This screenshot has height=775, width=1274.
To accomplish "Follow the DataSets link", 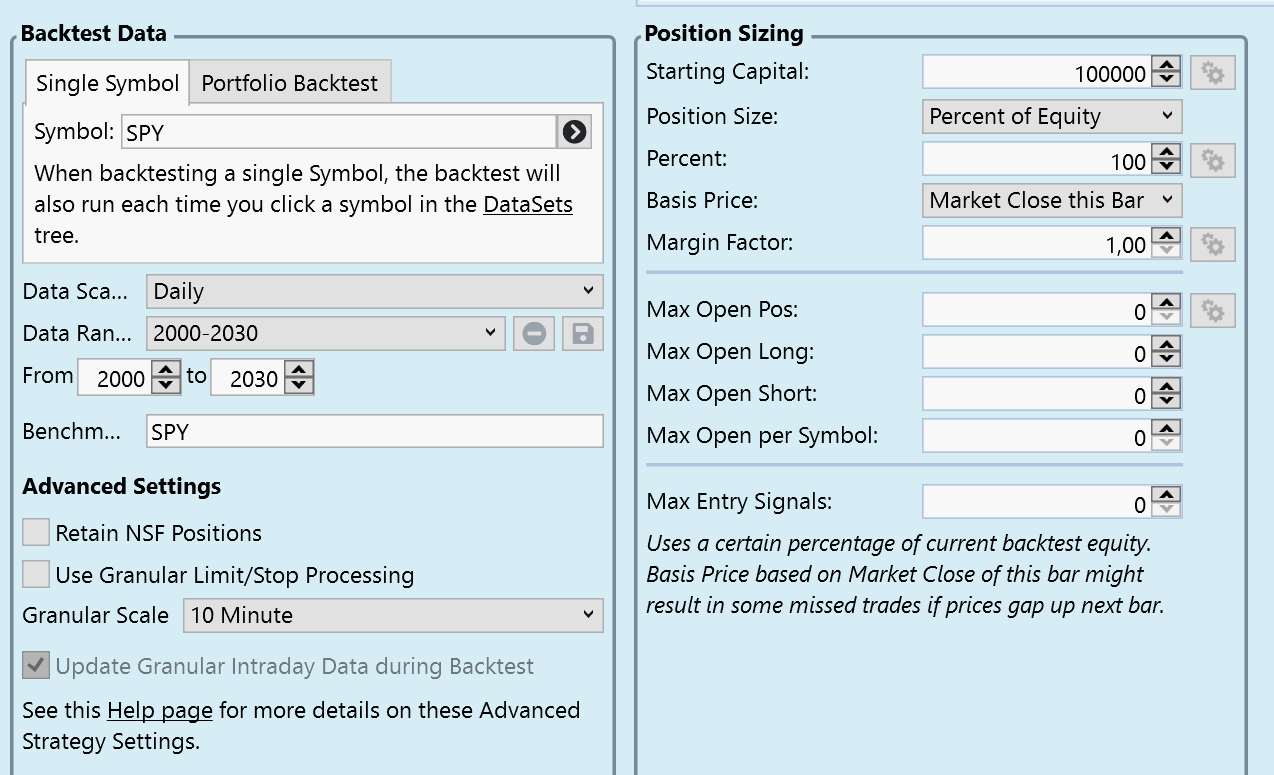I will click(x=528, y=206).
